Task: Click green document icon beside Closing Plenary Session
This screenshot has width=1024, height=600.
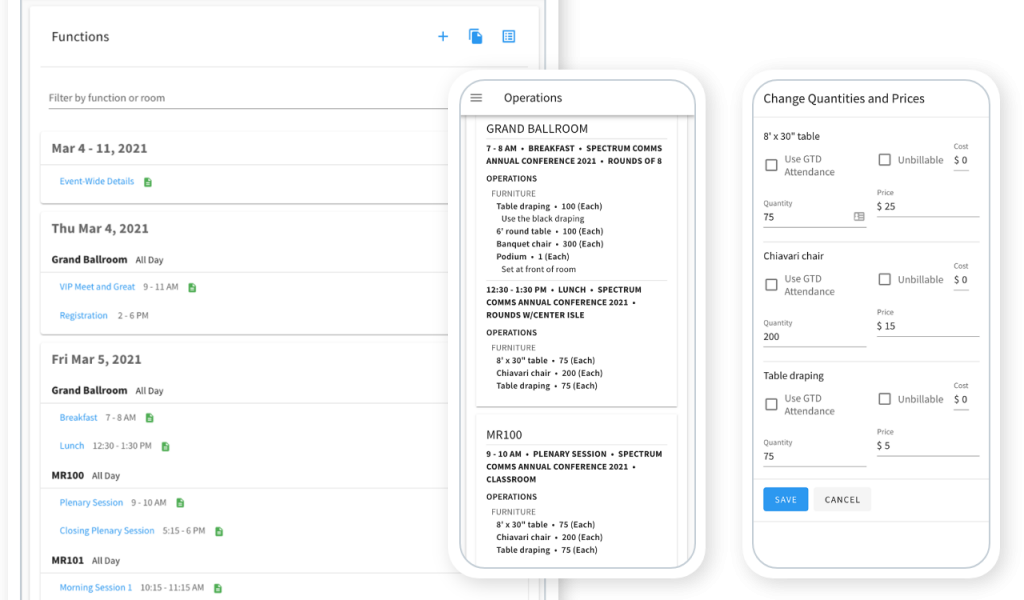Action: click(218, 532)
